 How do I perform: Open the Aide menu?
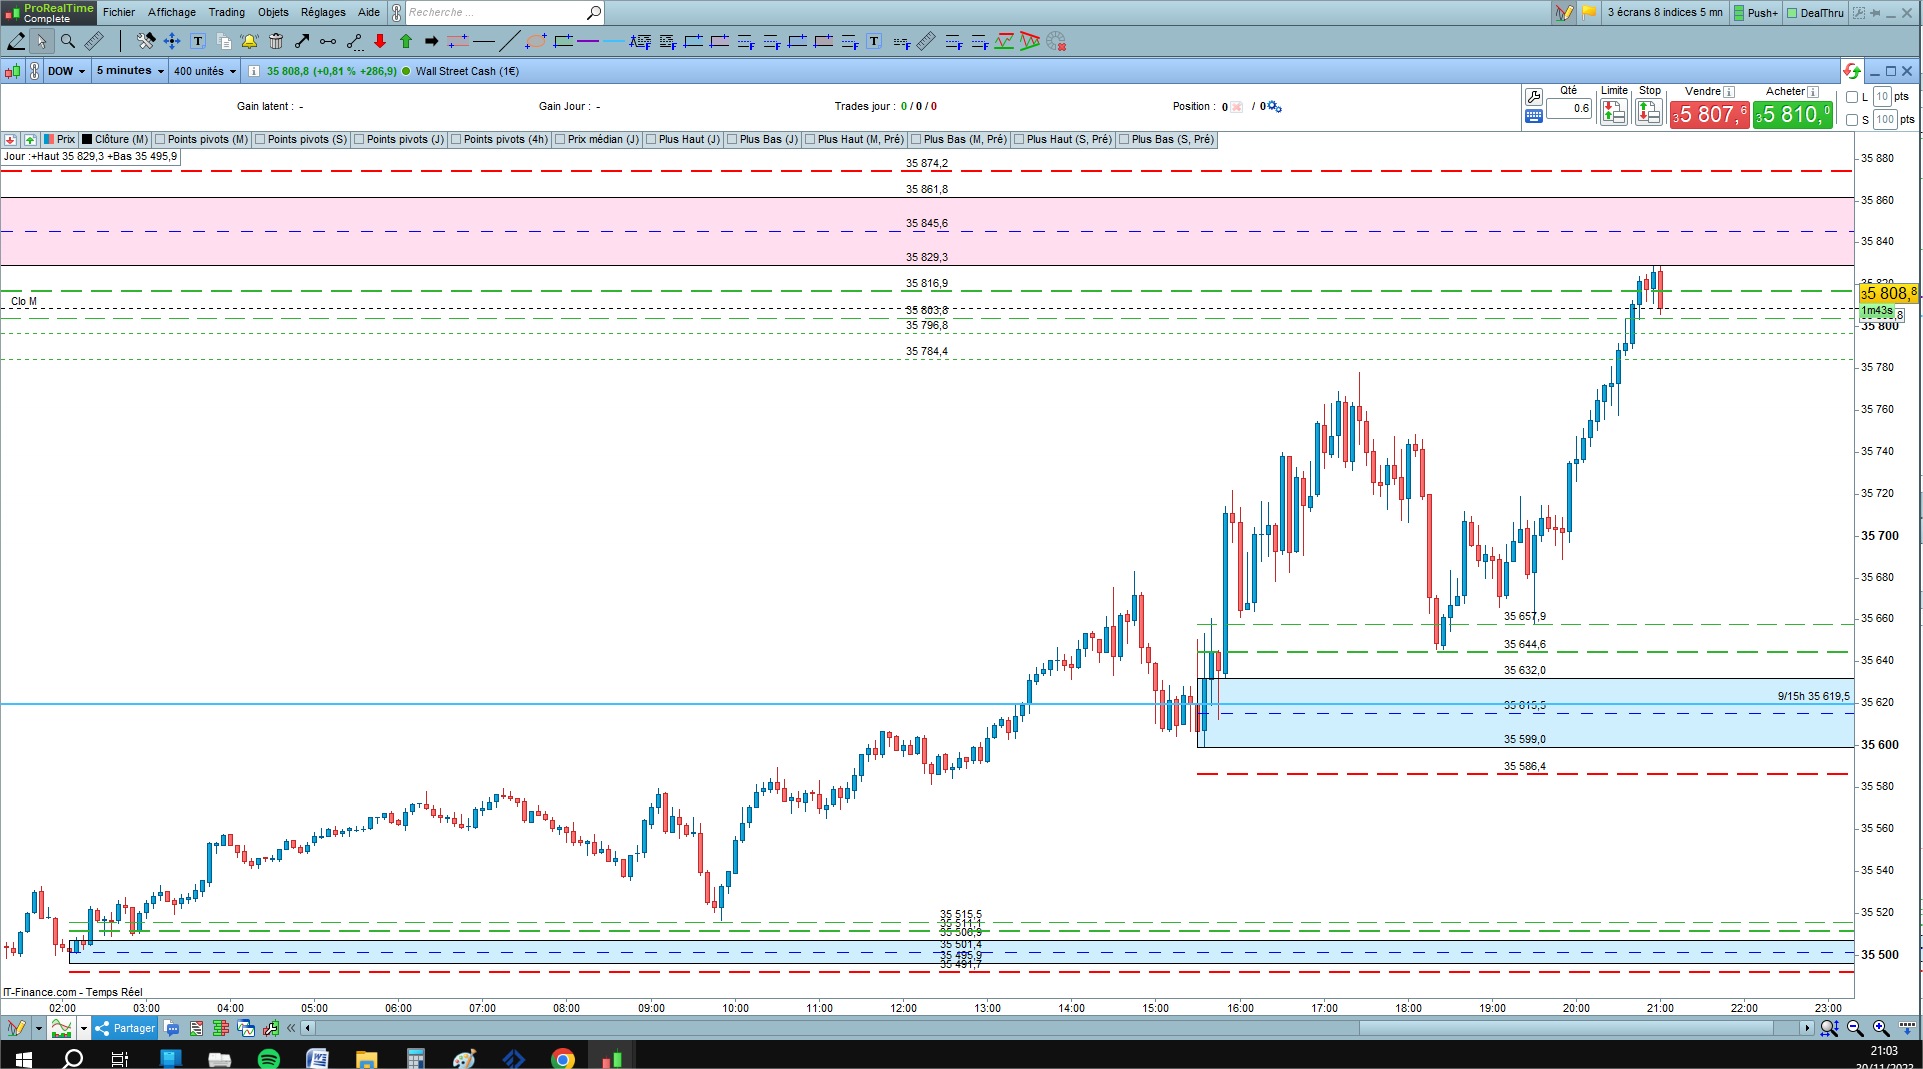coord(369,13)
